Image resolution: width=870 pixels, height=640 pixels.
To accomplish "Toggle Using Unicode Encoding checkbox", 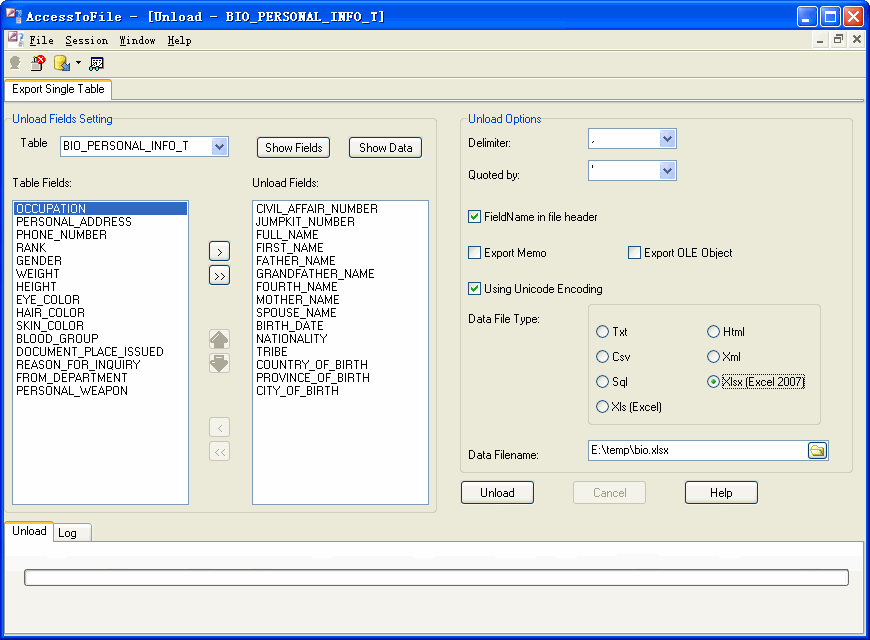I will tap(474, 288).
